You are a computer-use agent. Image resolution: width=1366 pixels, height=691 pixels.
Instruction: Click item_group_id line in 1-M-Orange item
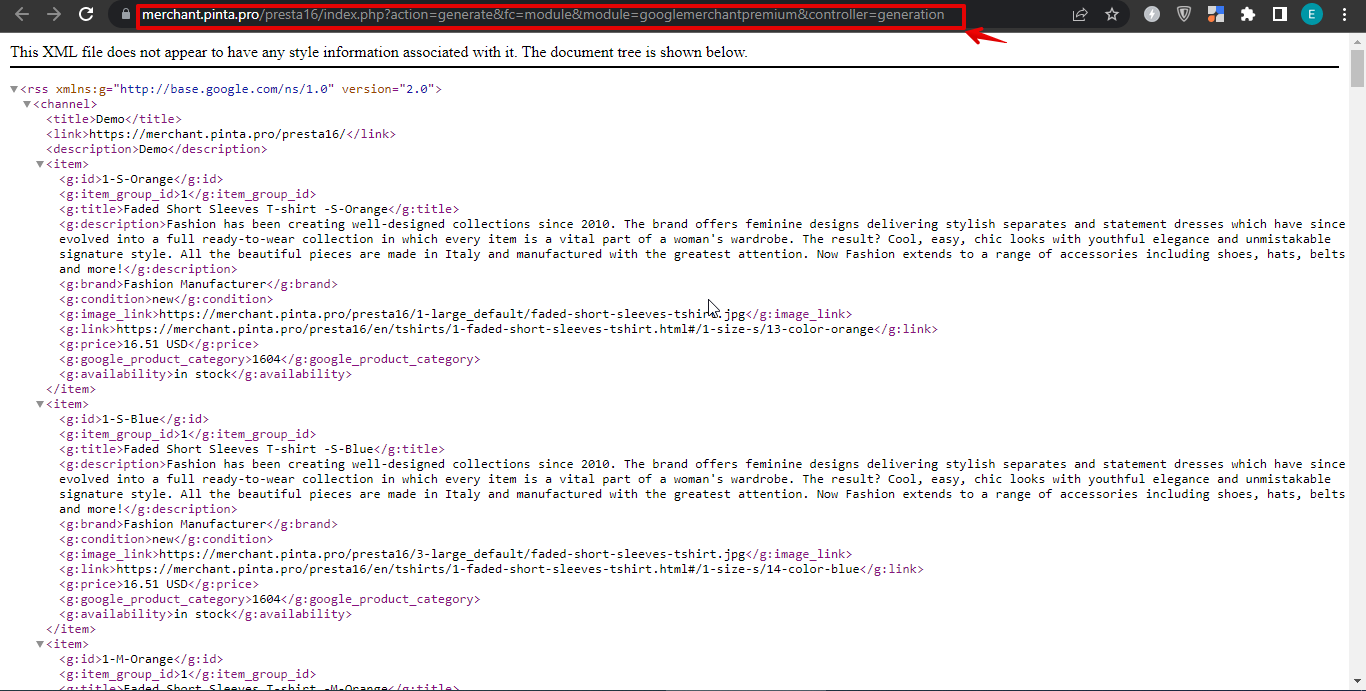click(188, 674)
